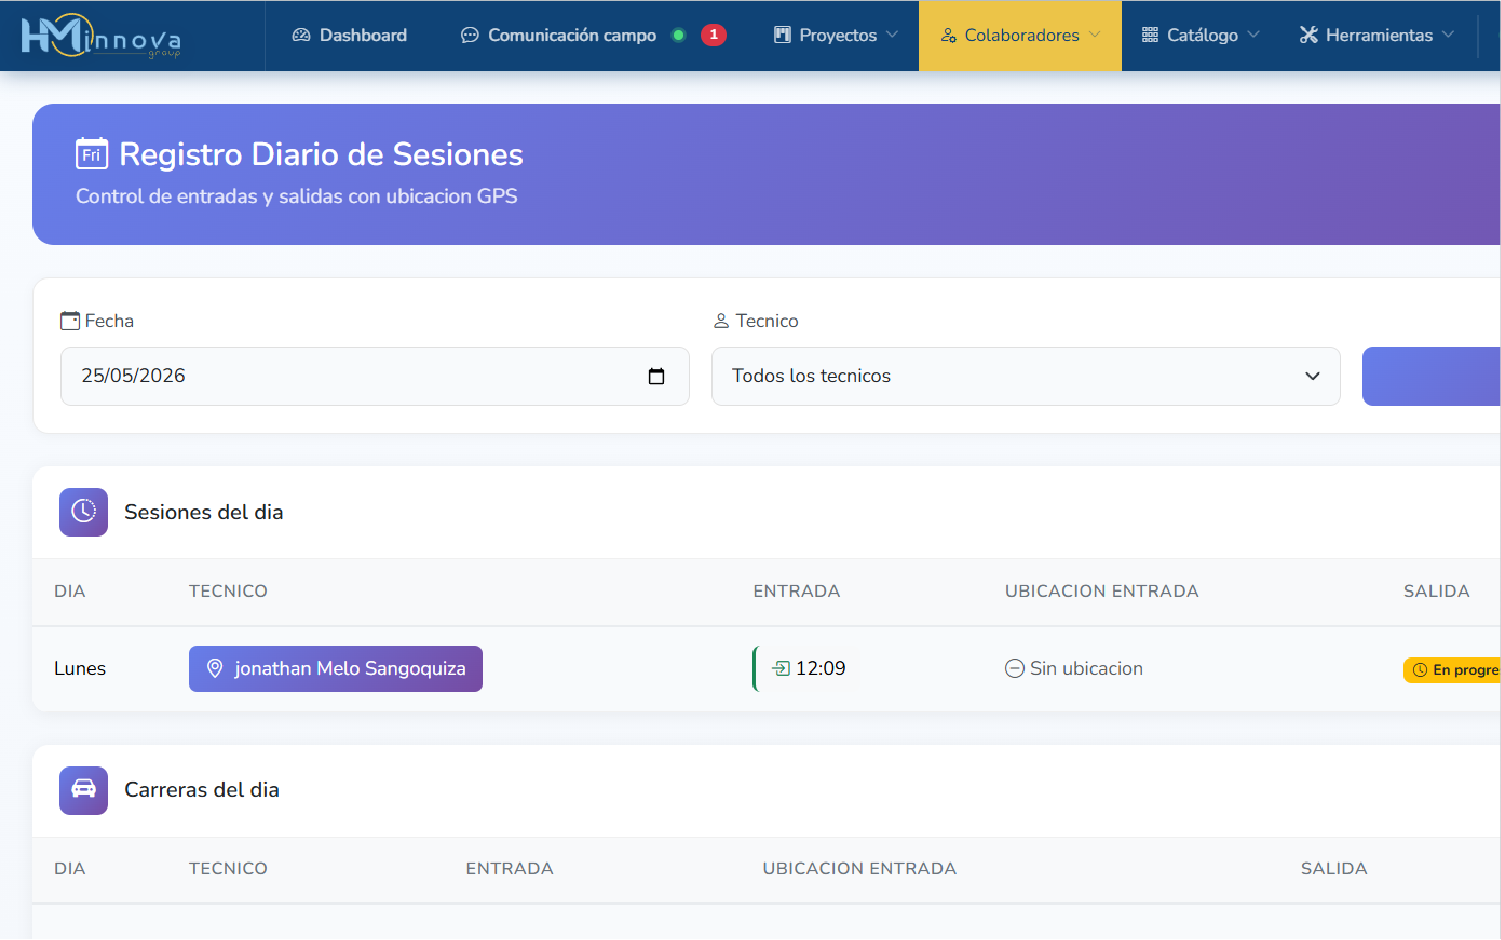Viewport: 1501px width, 940px height.
Task: Click the chat bubble icon in navbar
Action: coord(469,35)
